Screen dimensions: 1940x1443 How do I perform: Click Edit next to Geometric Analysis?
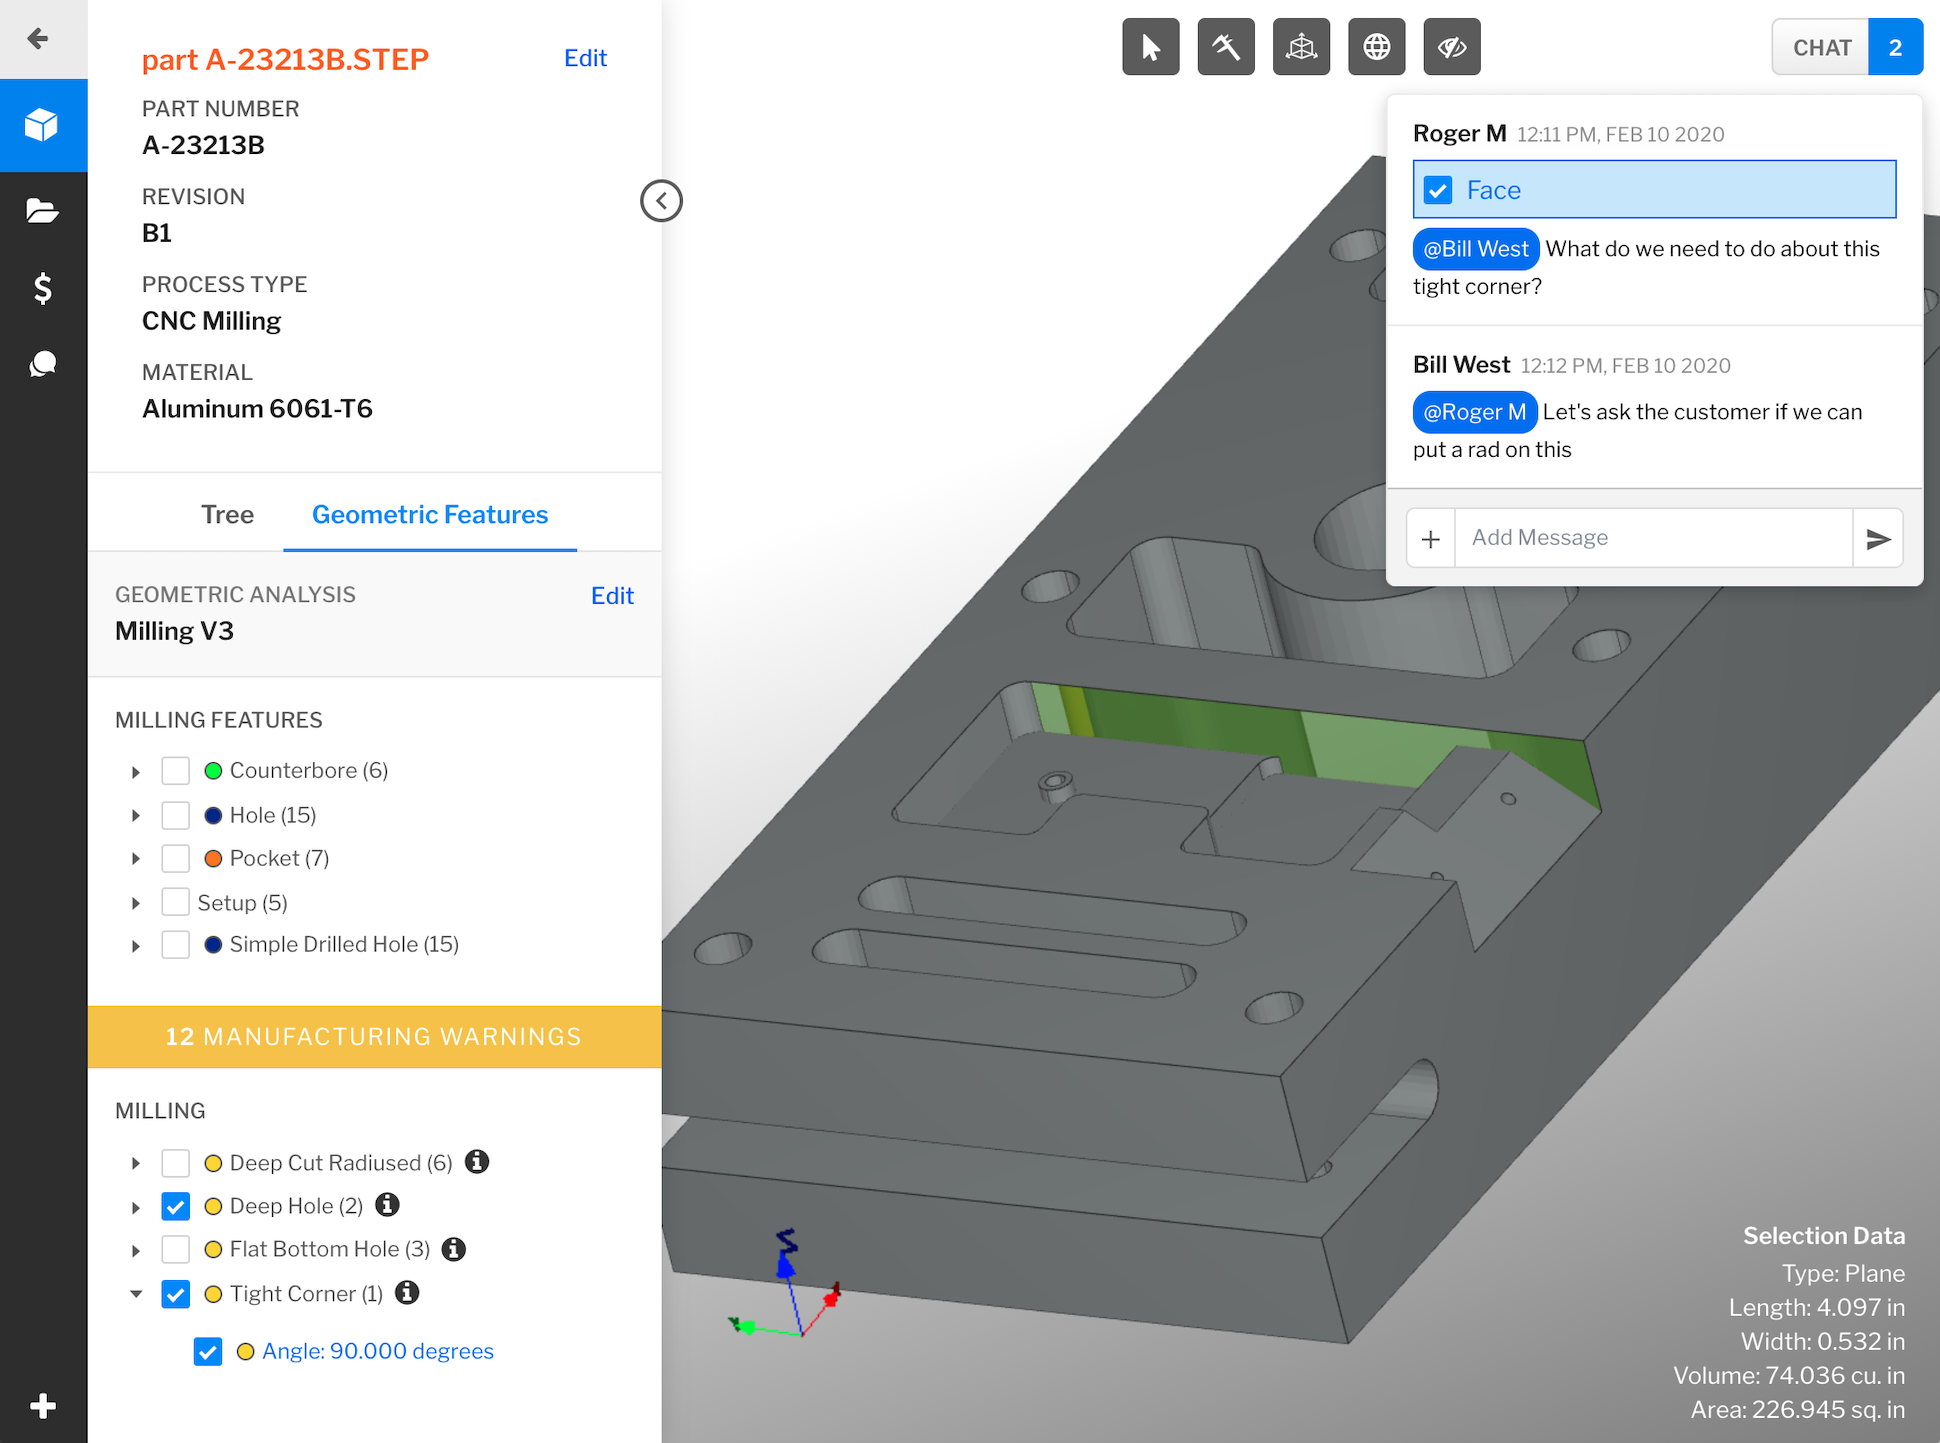[x=612, y=595]
